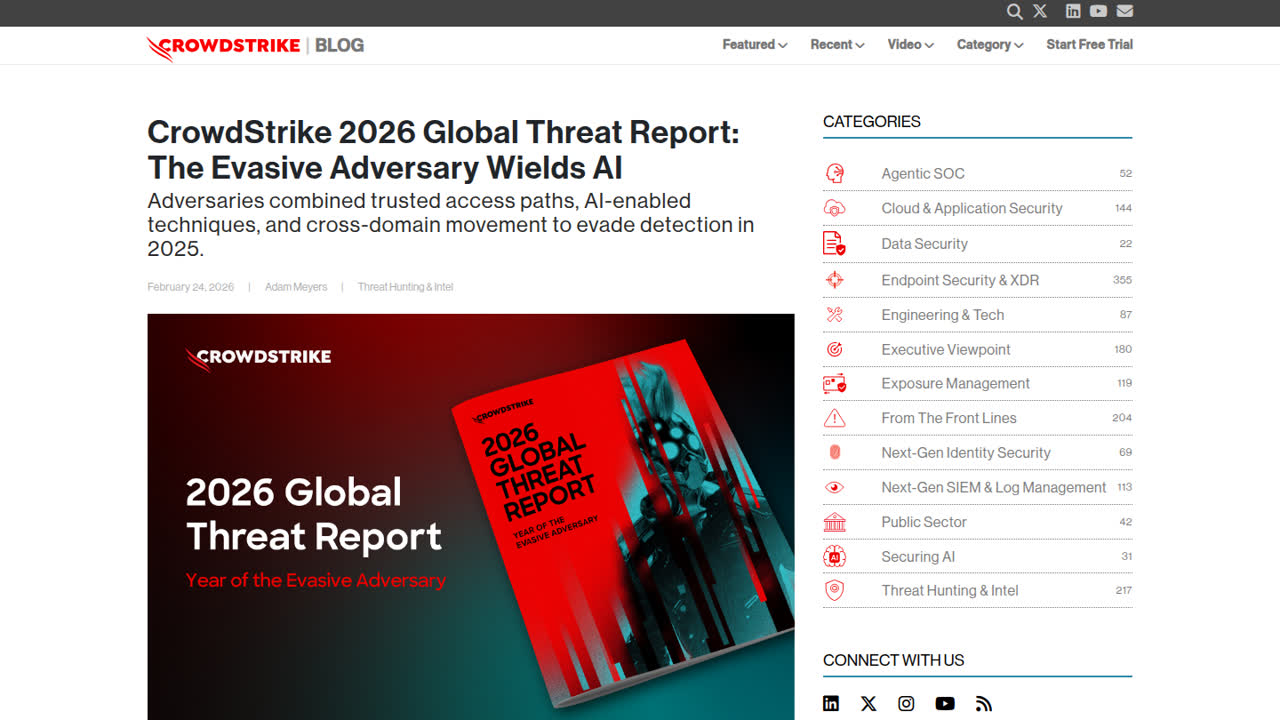Expand the Featured dropdown menu
1280x720 pixels.
755,45
